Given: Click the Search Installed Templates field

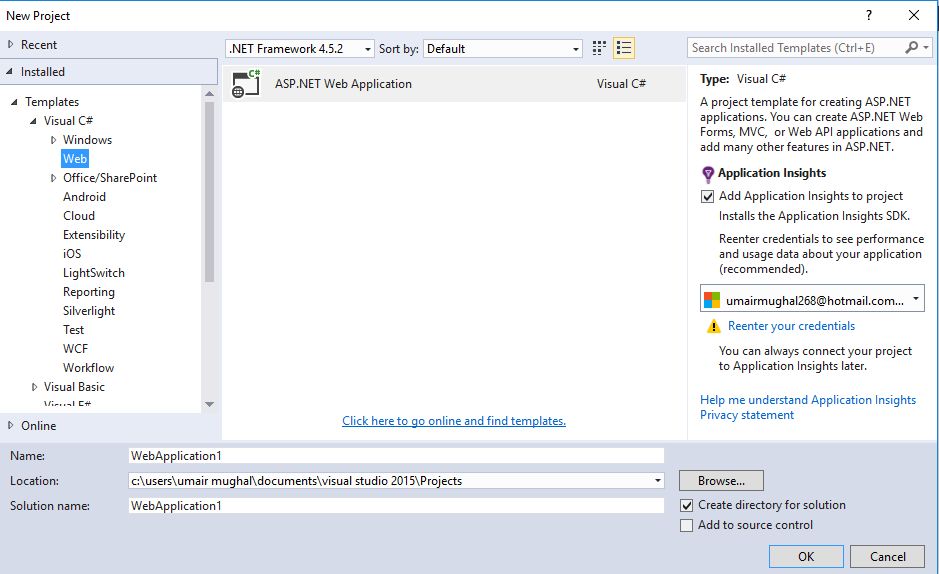Looking at the screenshot, I should coord(796,48).
